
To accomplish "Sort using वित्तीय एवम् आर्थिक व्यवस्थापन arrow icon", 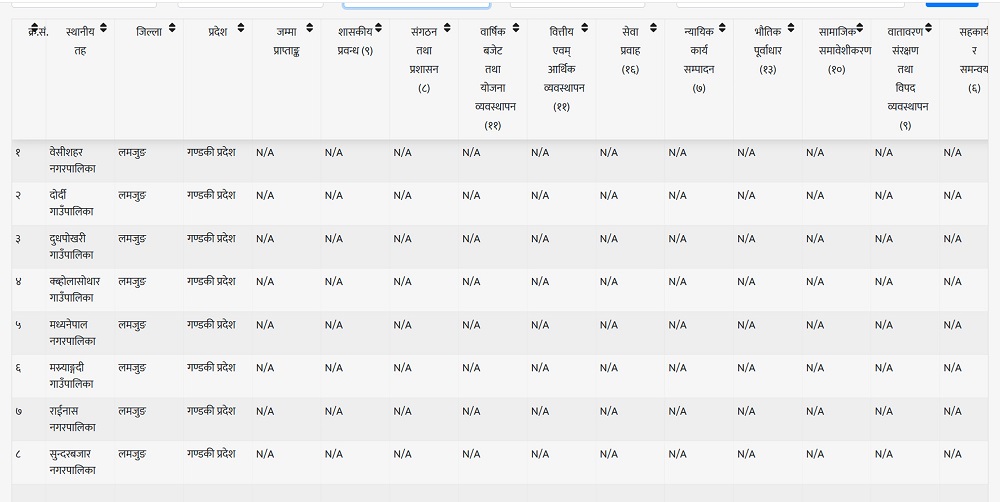I will pyautogui.click(x=585, y=30).
